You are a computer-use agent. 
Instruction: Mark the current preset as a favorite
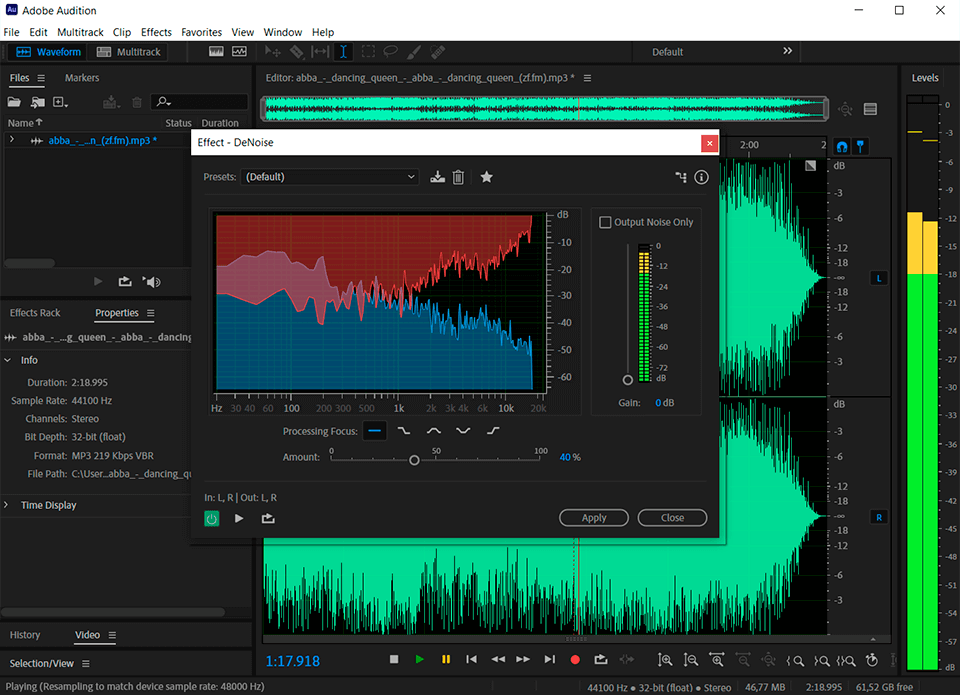(x=486, y=176)
